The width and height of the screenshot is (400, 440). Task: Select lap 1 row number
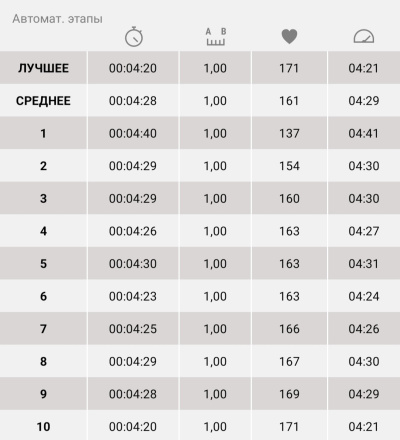[43, 133]
